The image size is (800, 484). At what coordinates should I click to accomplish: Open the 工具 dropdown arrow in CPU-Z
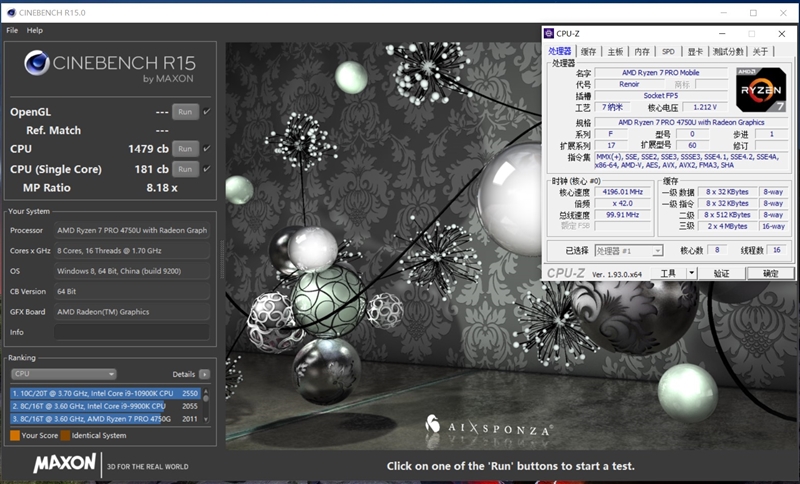691,273
